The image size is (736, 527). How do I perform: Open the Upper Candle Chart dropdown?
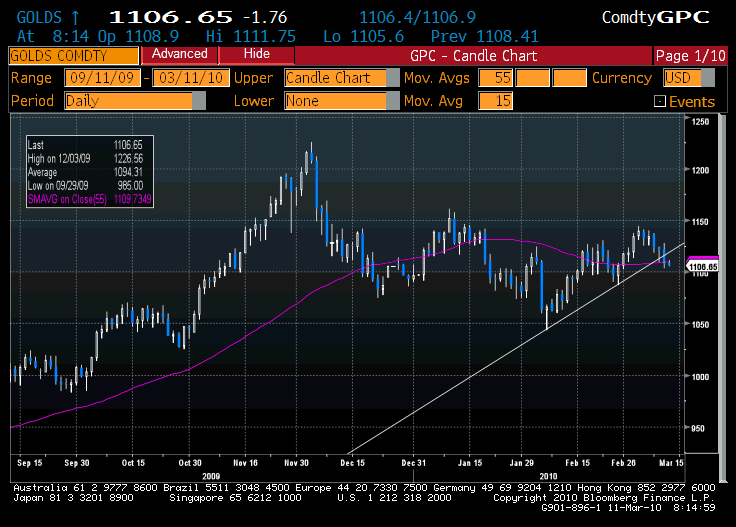click(x=342, y=78)
